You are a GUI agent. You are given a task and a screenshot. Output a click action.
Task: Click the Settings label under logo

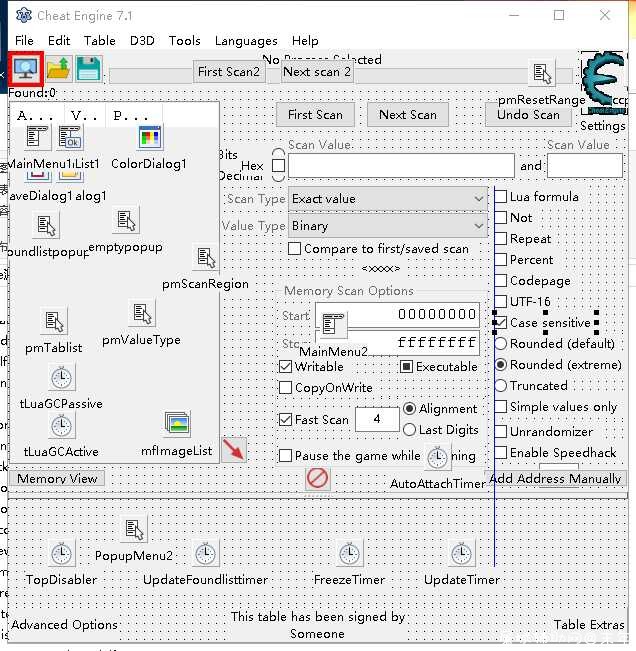tap(603, 125)
